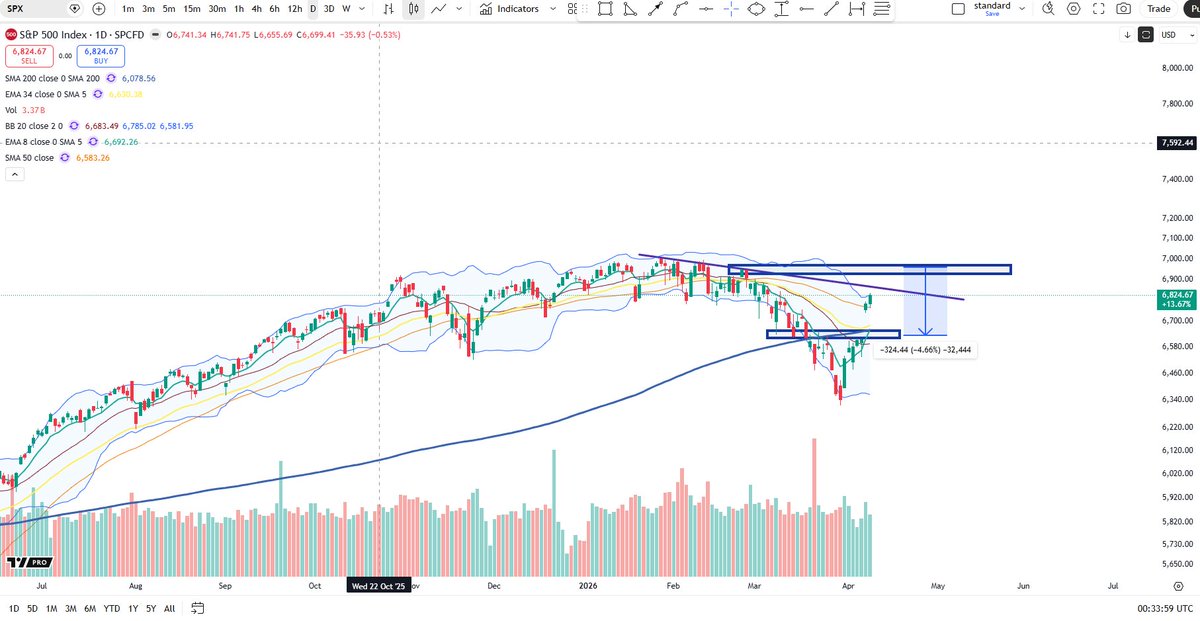Select the curve drawing tool
This screenshot has height=621, width=1200.
680,9
